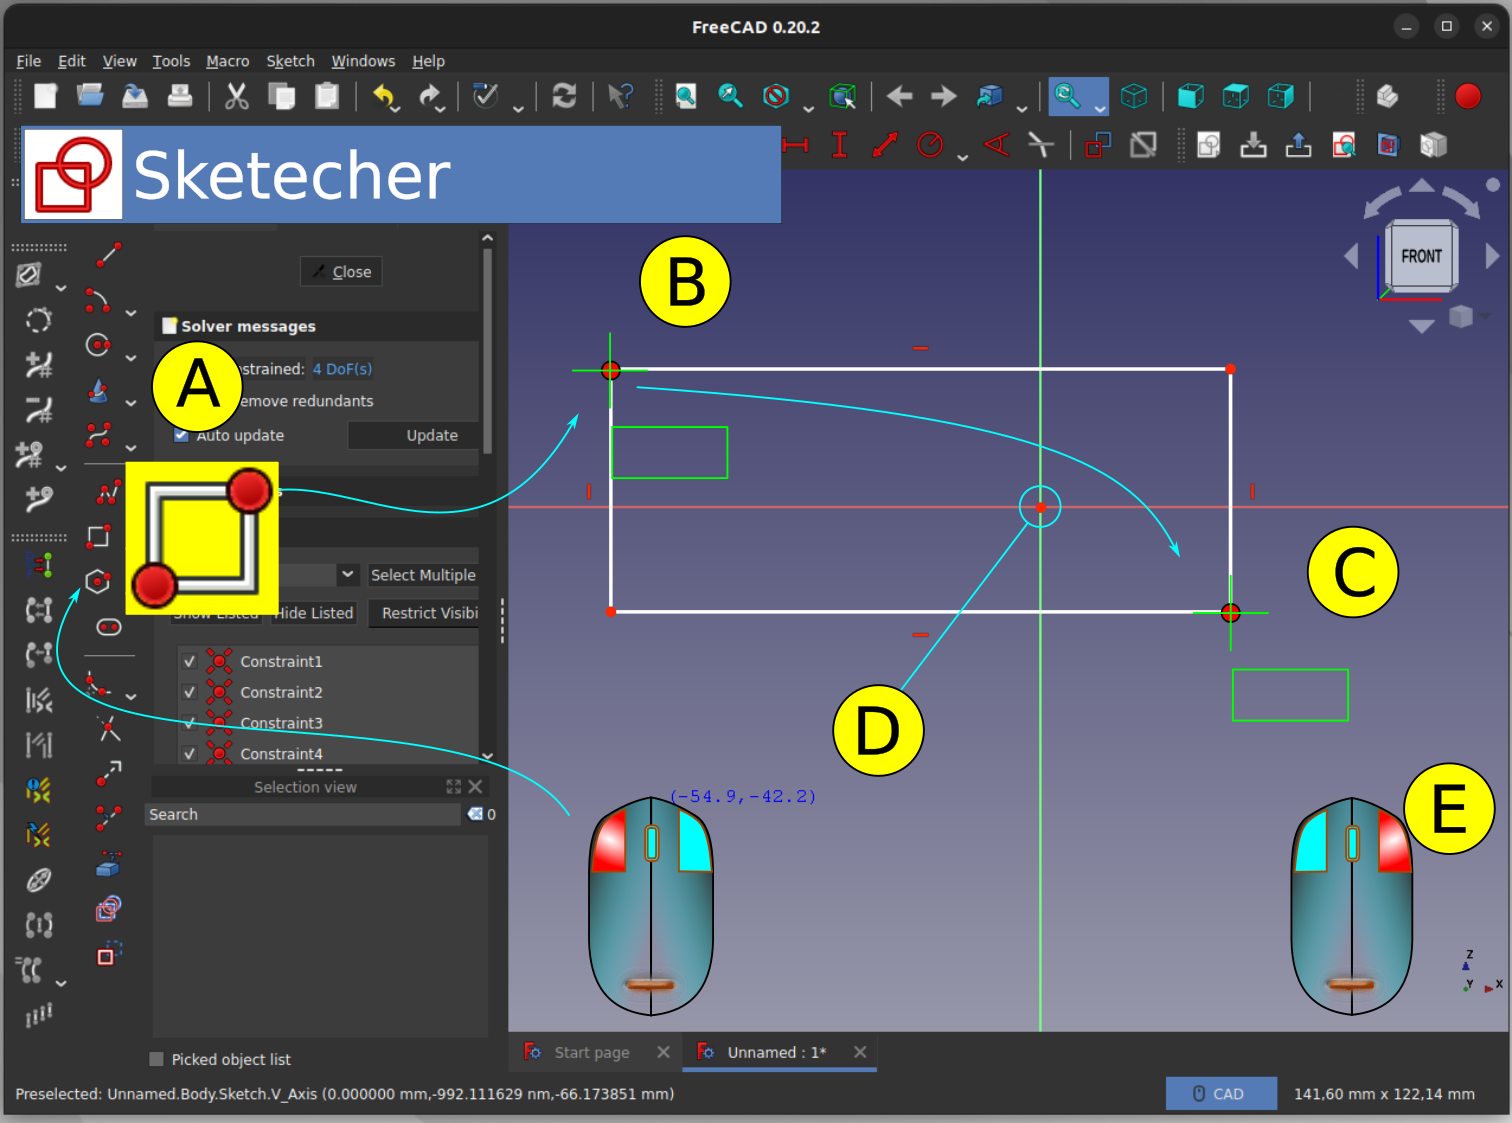Expand the arc tools dropdown arrow
1512x1123 pixels.
pos(131,313)
